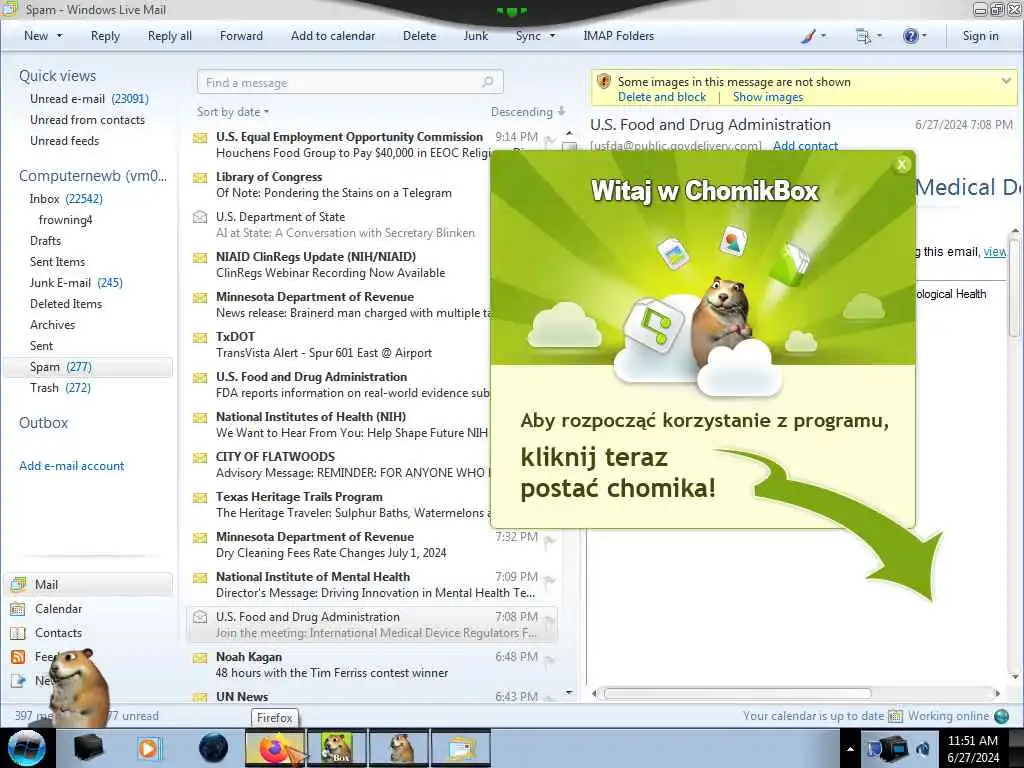Expand the chevron on the images warning bar
Image resolution: width=1024 pixels, height=768 pixels.
click(1006, 81)
